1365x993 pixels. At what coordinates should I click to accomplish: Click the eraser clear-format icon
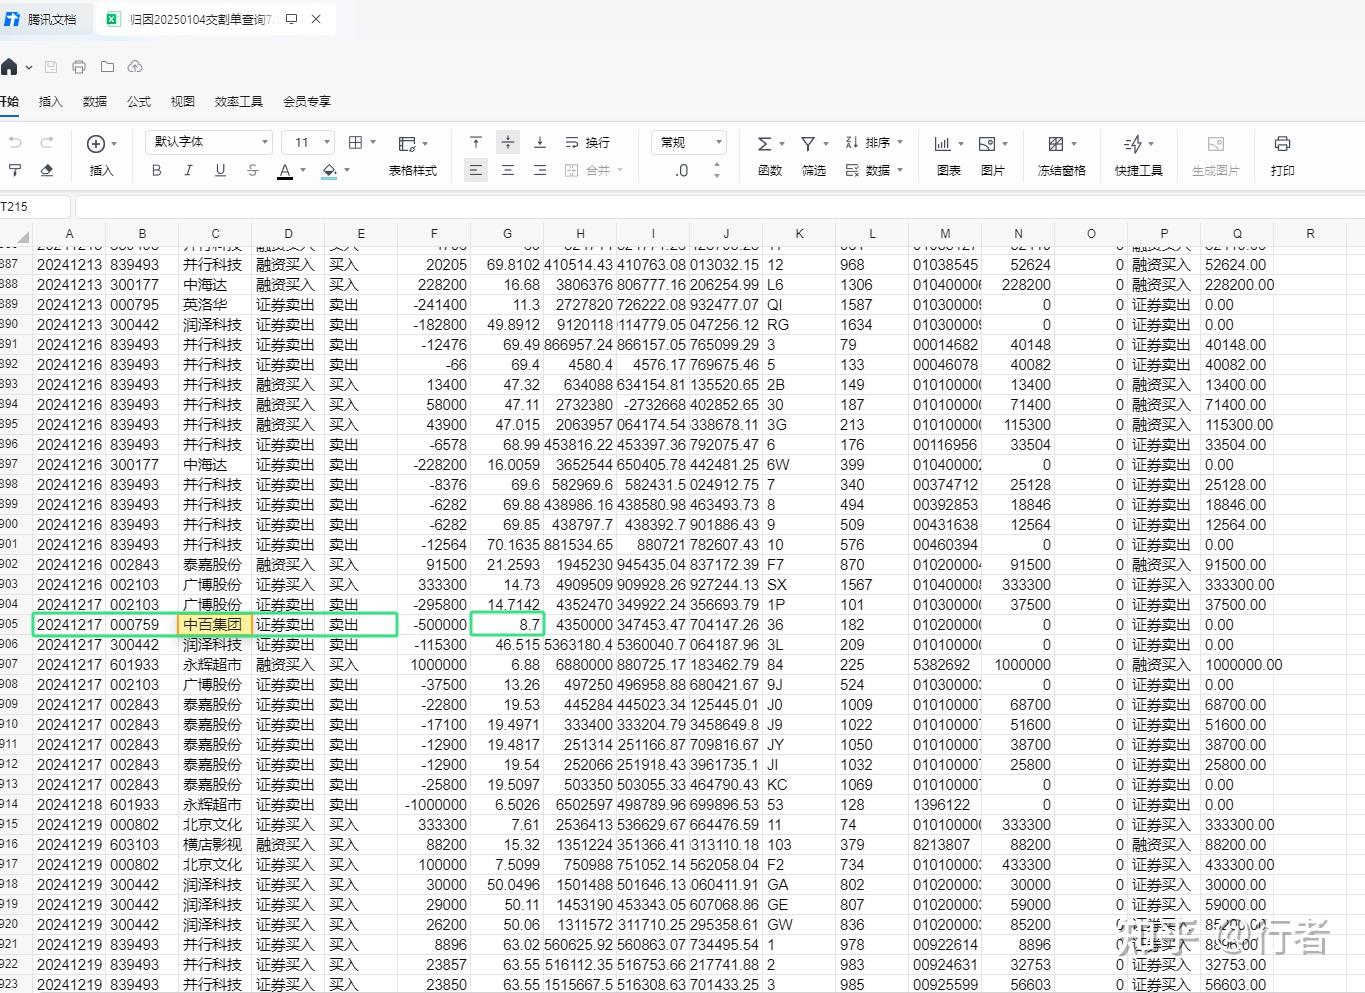(46, 170)
